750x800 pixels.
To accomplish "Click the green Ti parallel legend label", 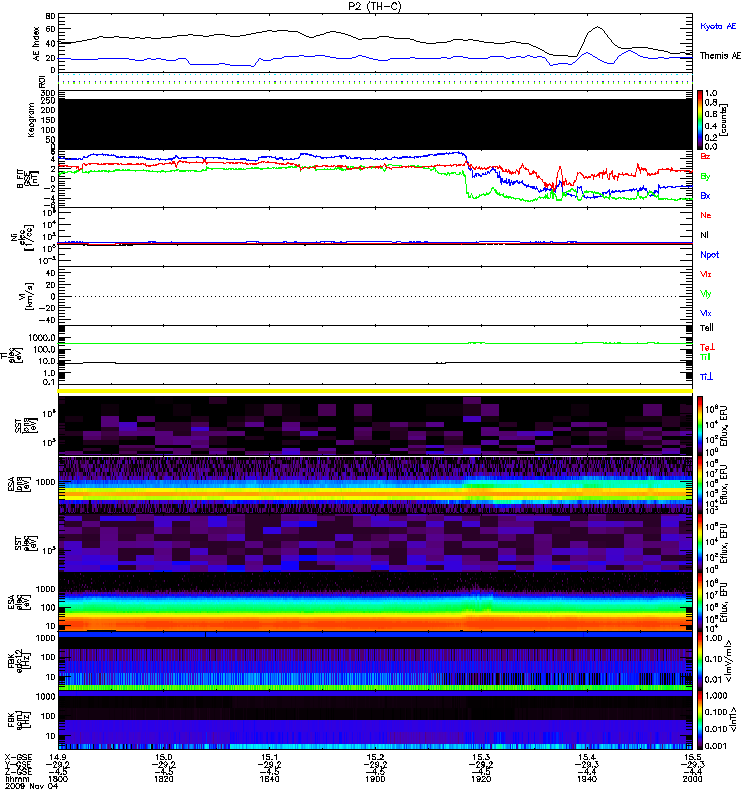I will click(x=705, y=357).
